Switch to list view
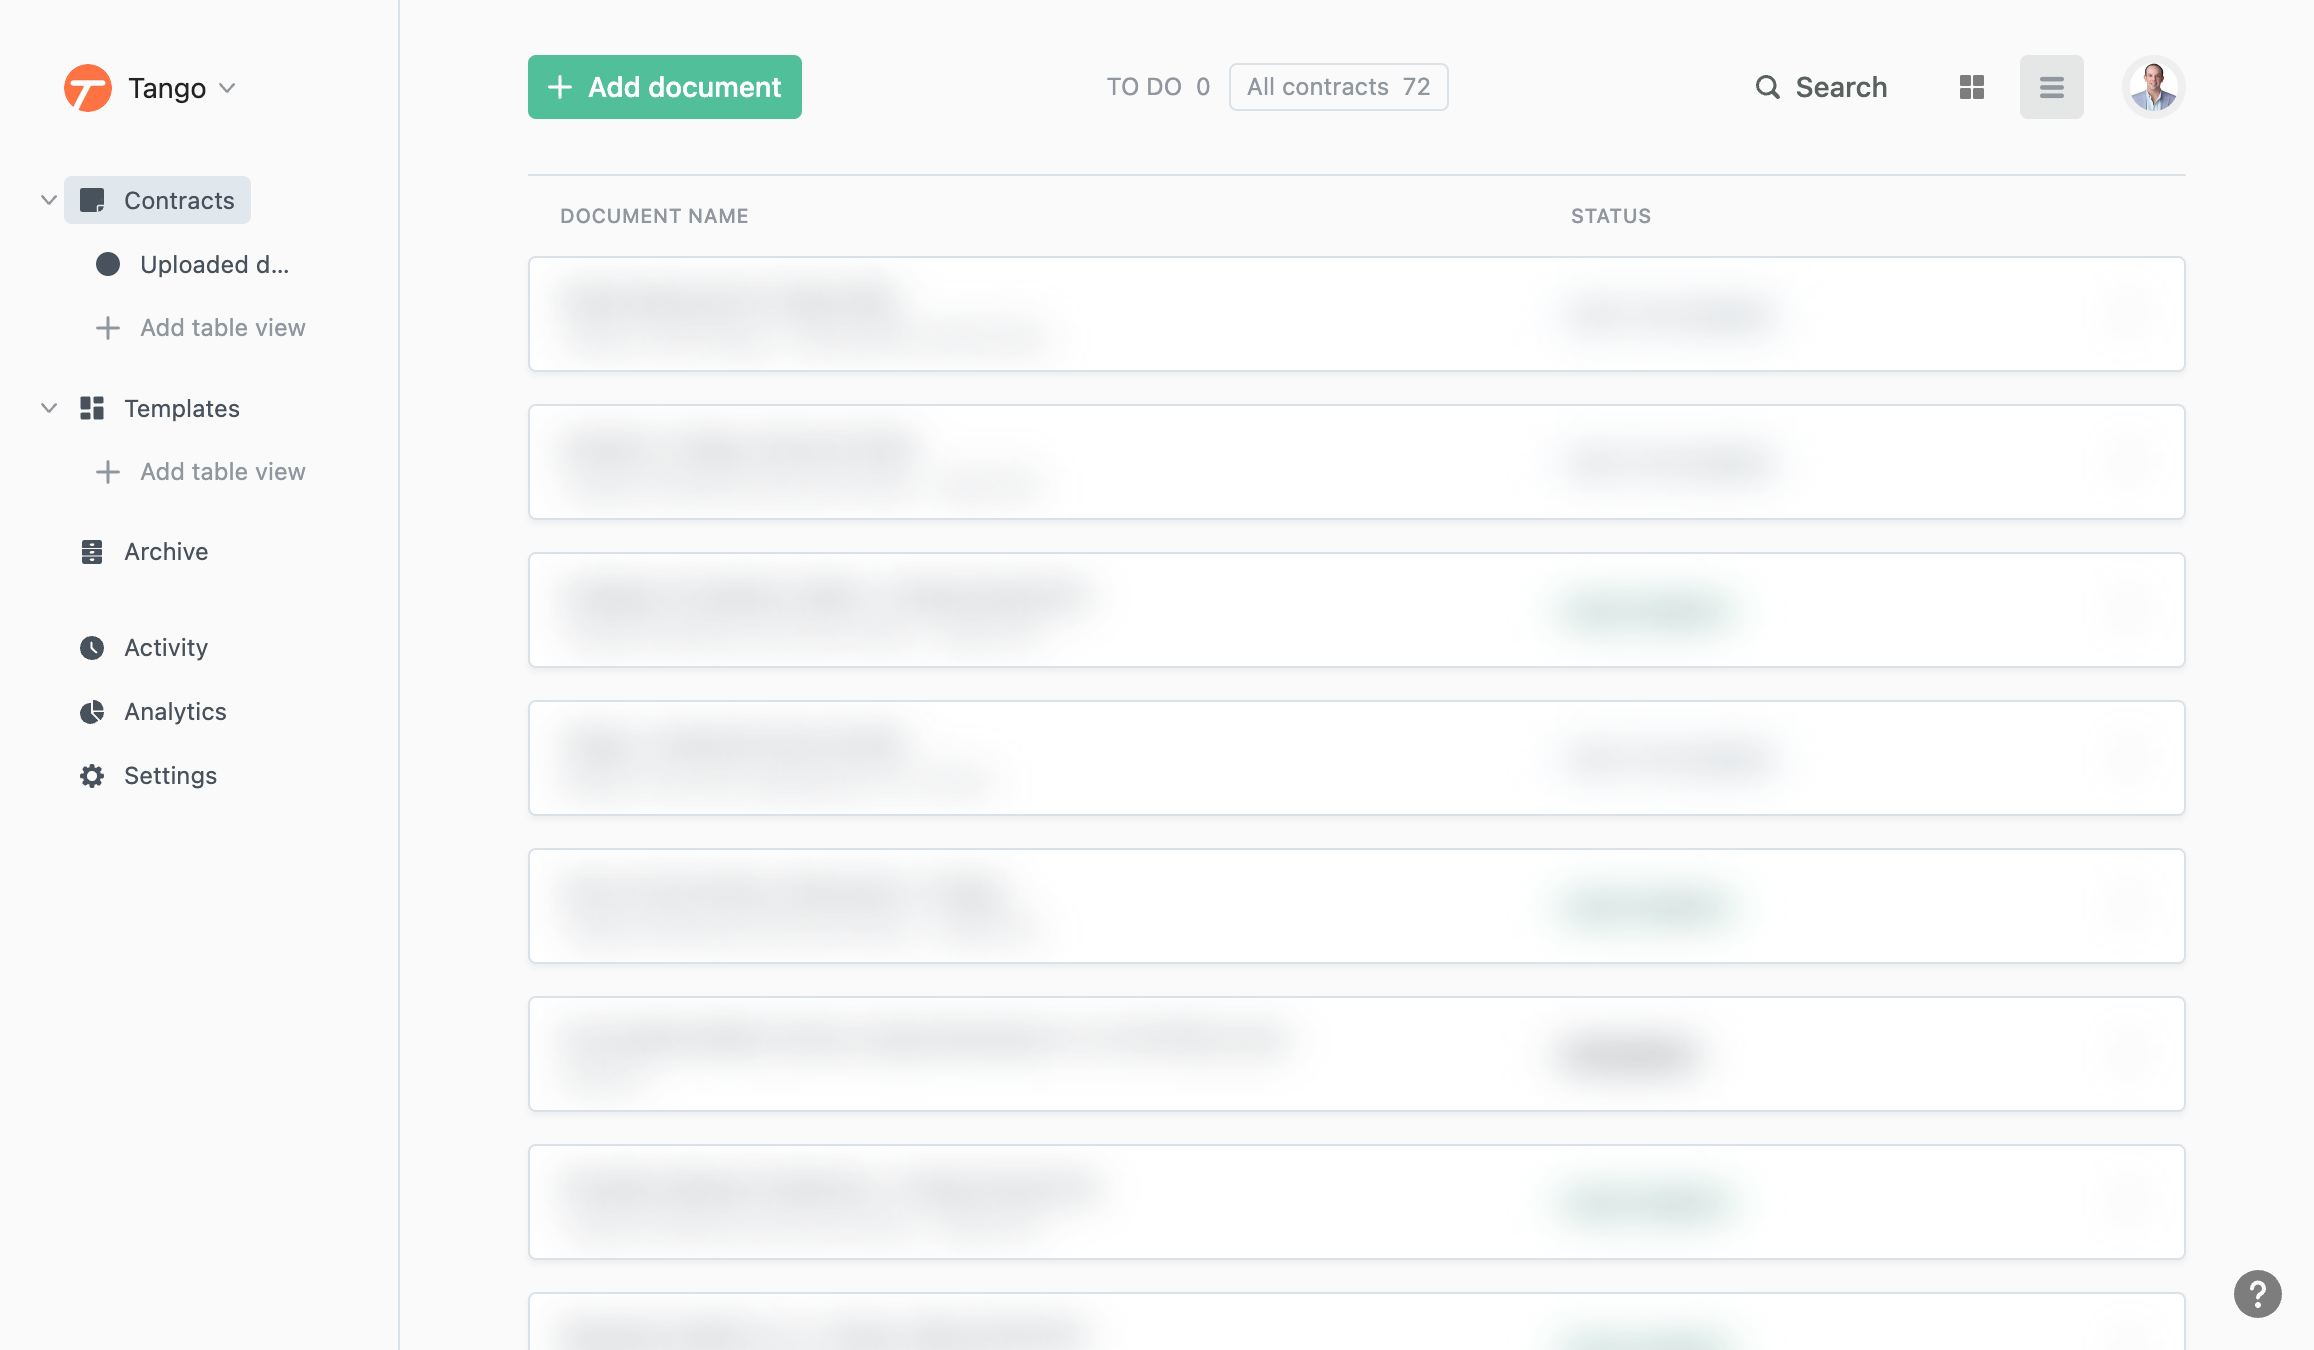2314x1350 pixels. pos(2052,87)
